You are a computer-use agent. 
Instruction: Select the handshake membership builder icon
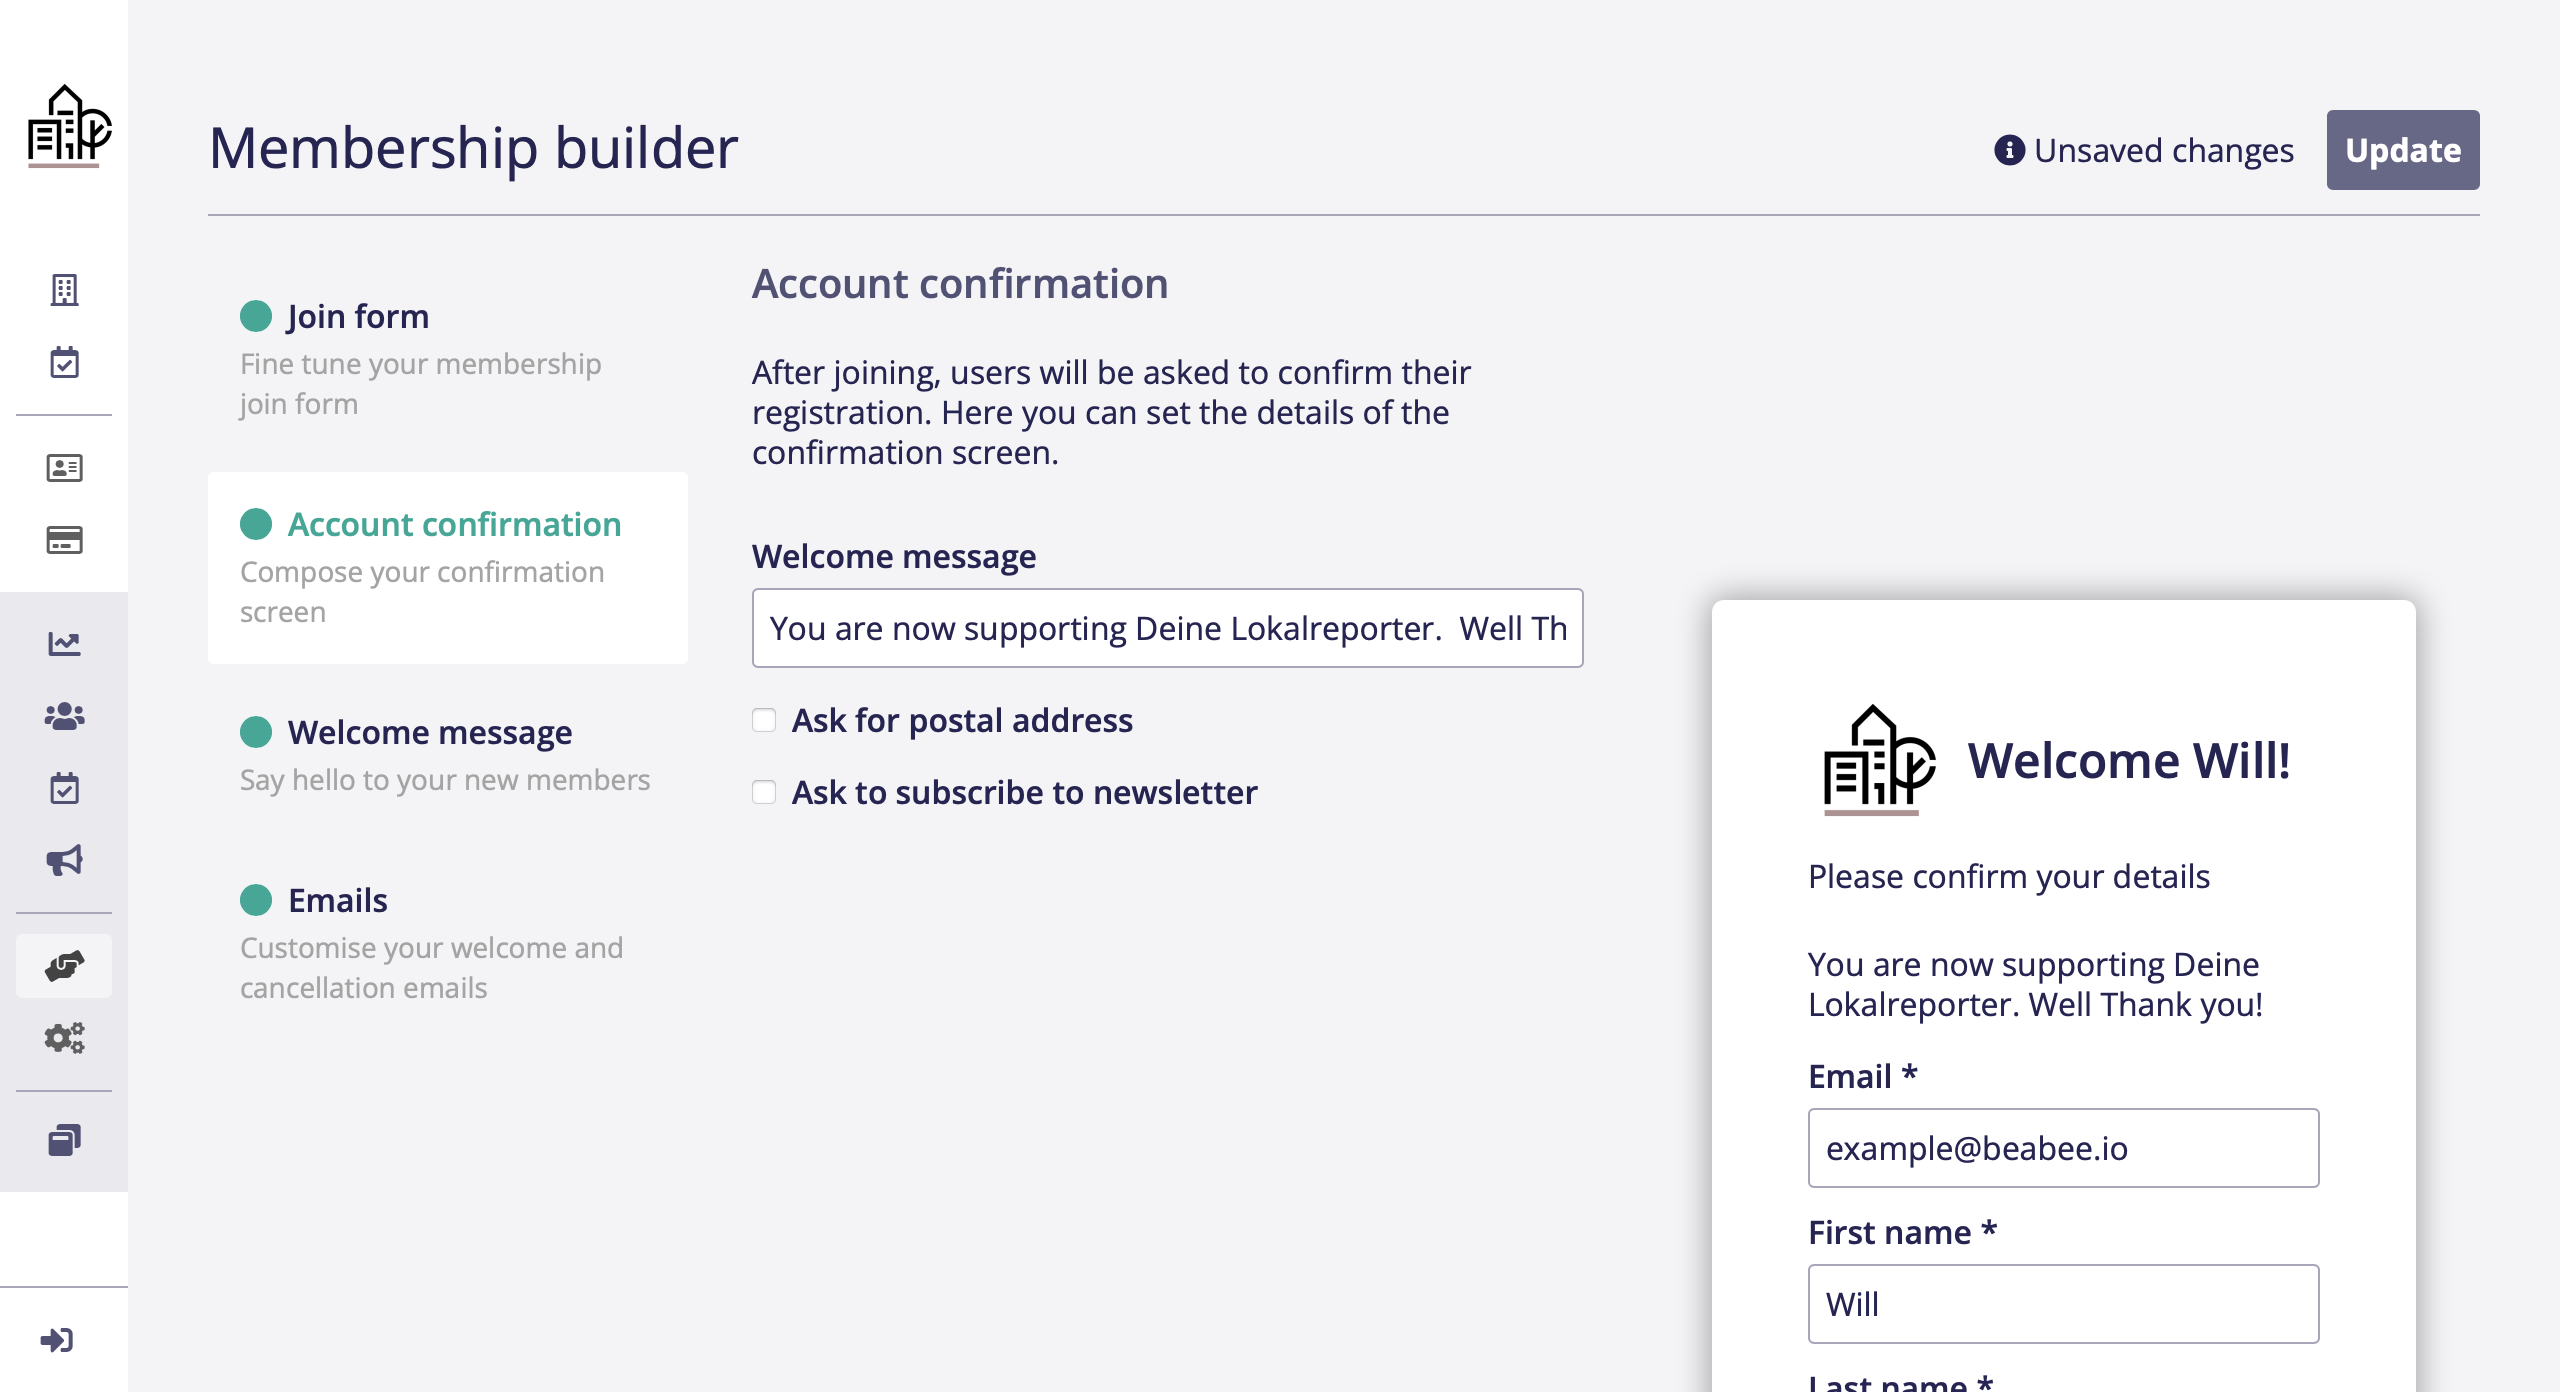64,966
